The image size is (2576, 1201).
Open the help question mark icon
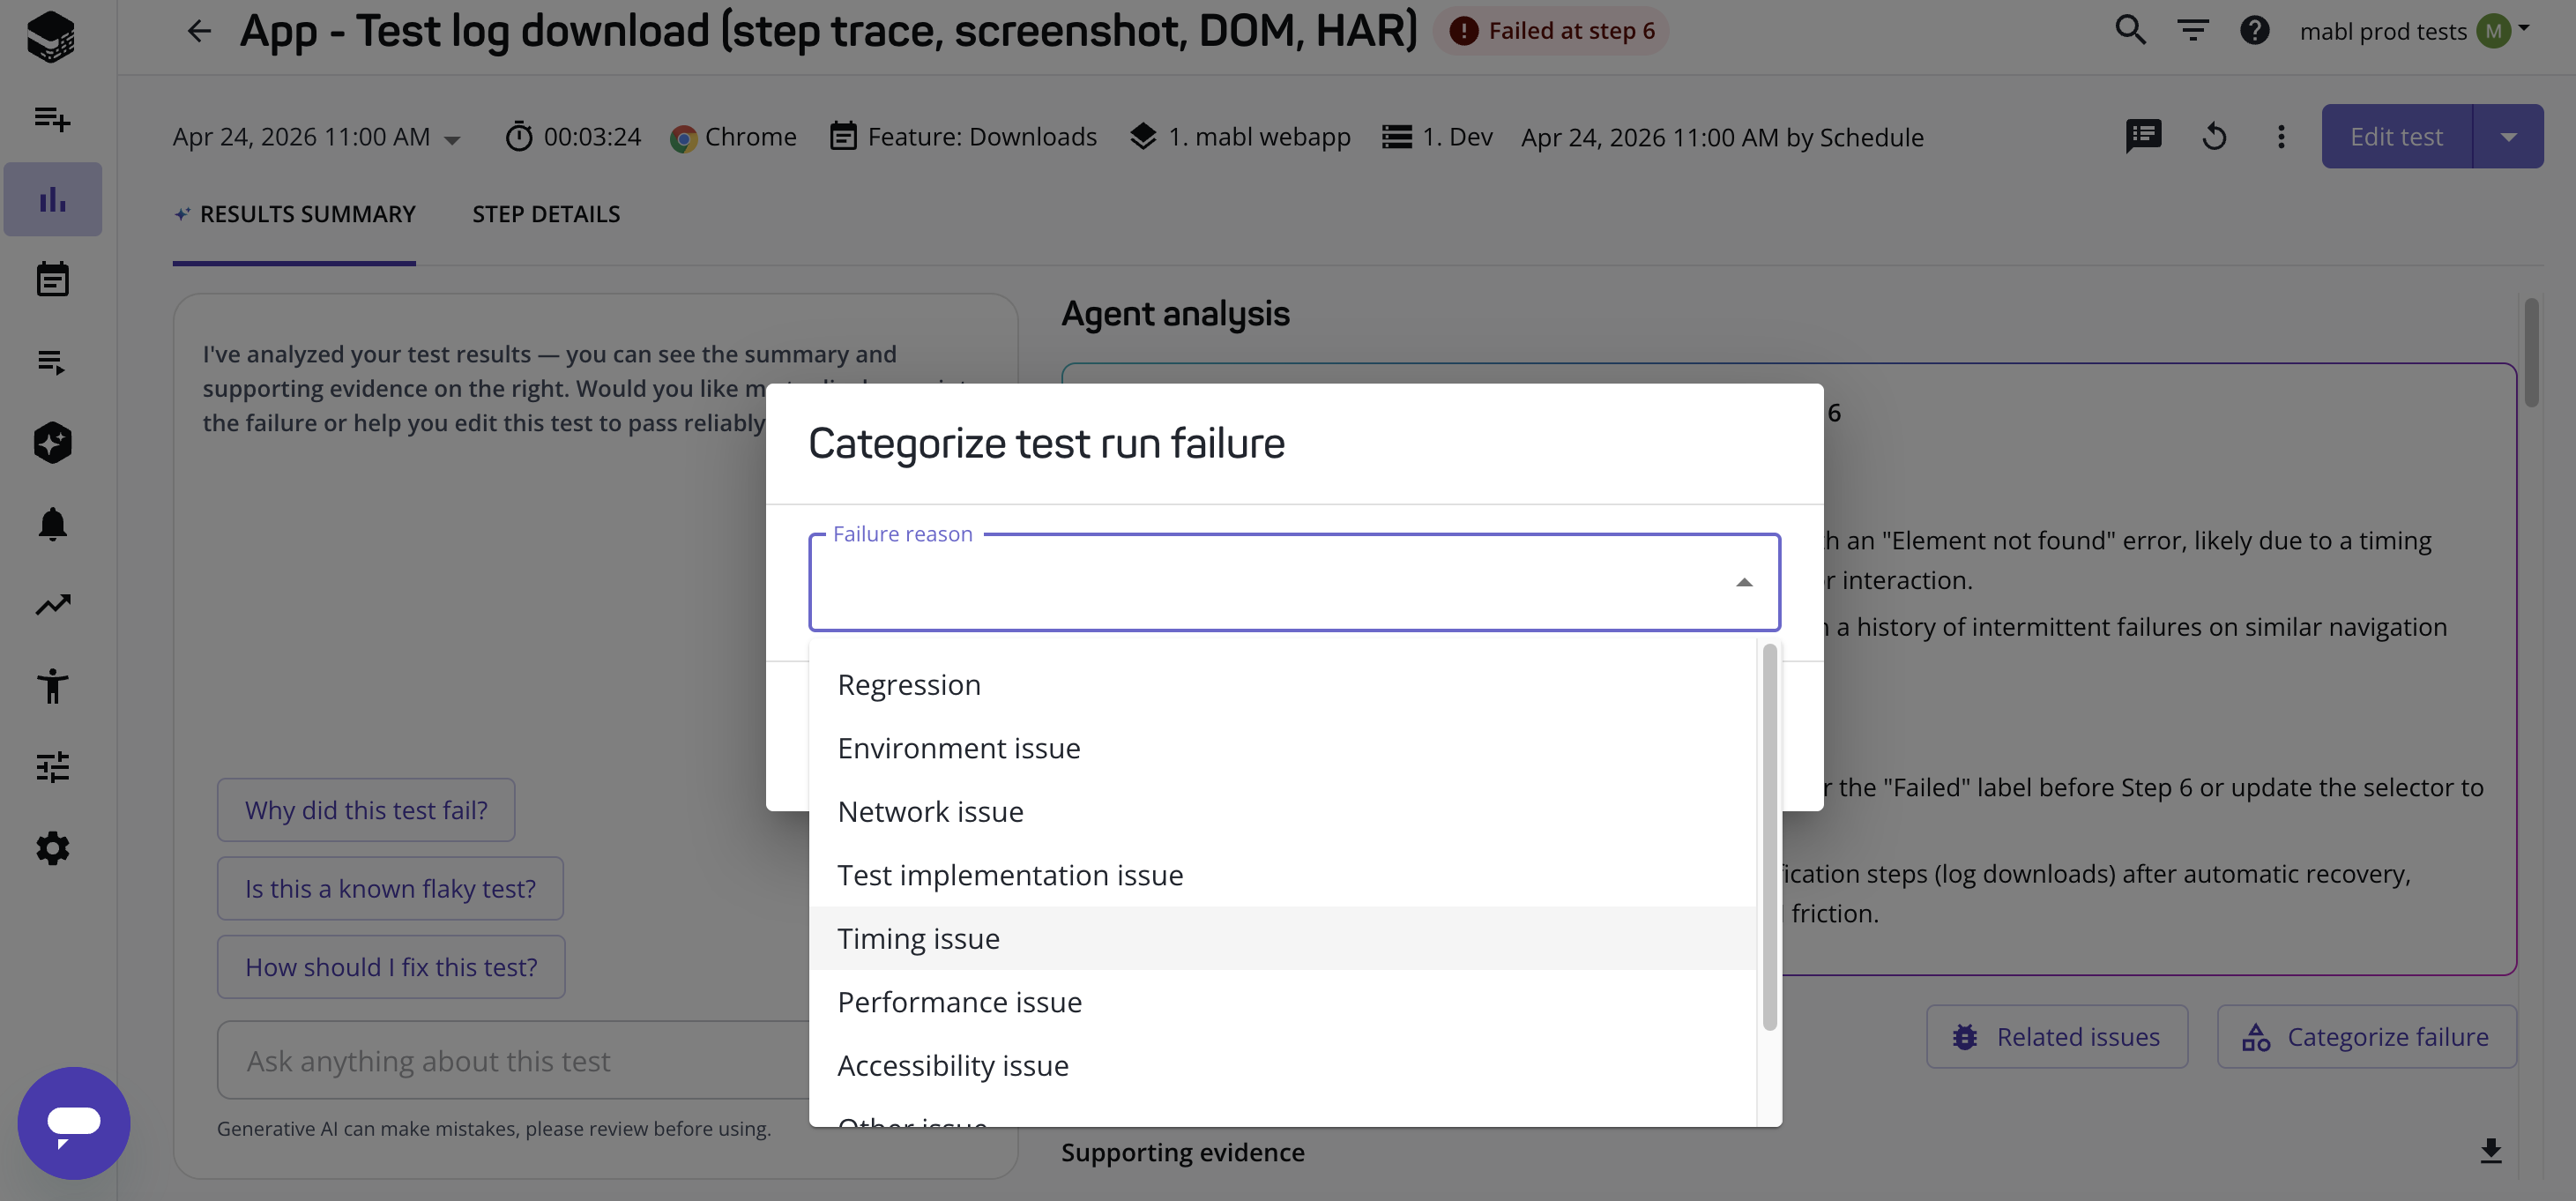pos(2254,31)
